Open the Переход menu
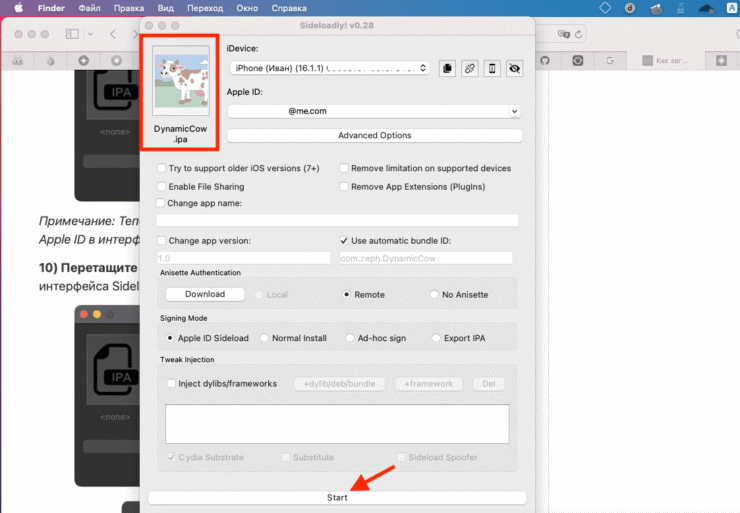Image resolution: width=740 pixels, height=513 pixels. (205, 8)
